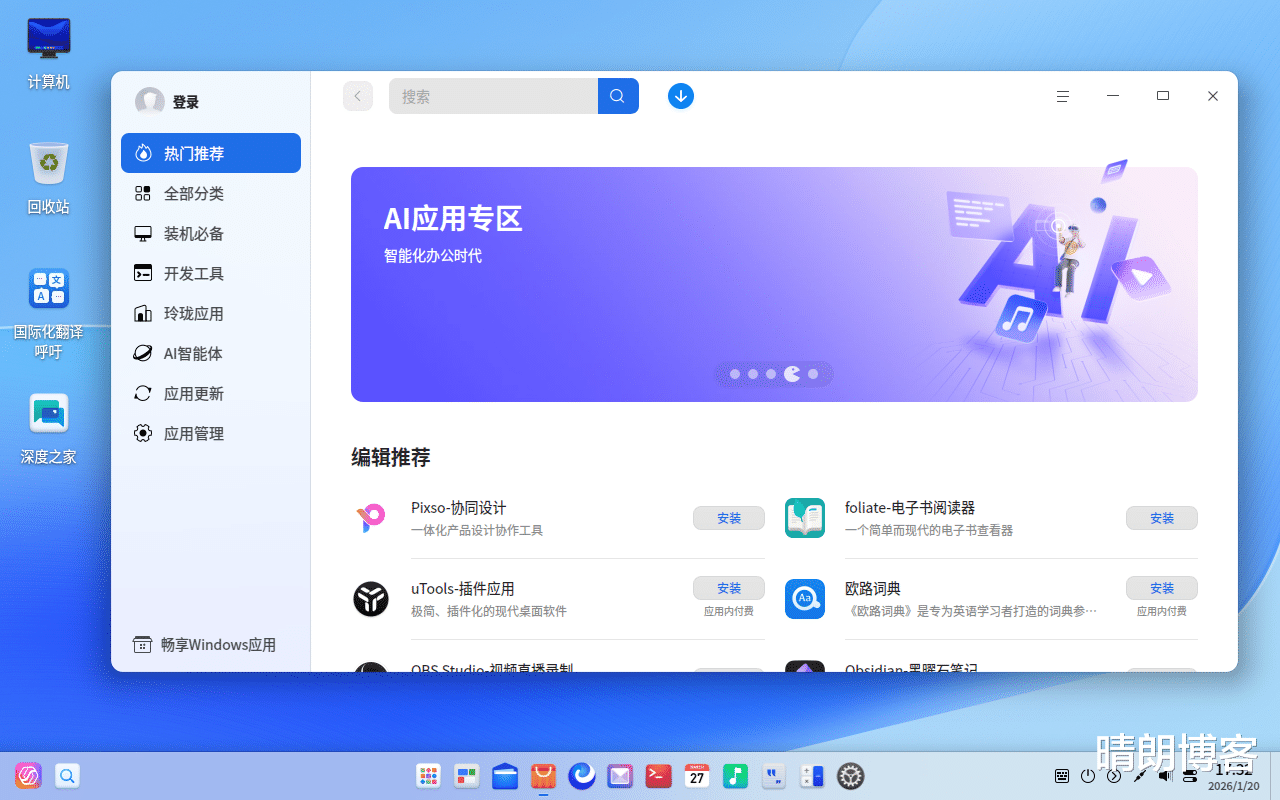Install foliate-电子书阅读器

tap(1162, 518)
